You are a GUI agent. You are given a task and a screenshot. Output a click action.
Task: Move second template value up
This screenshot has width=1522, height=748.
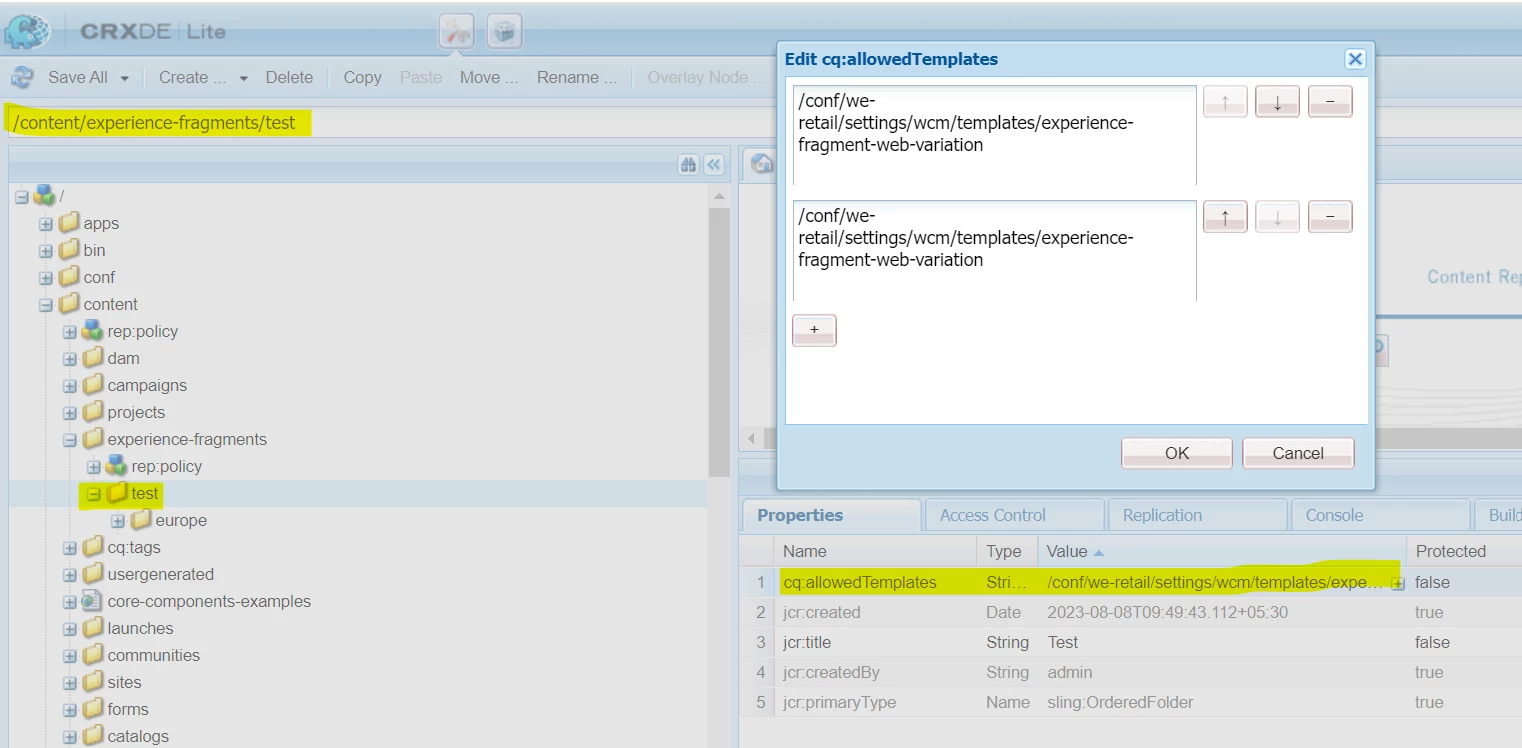point(1225,217)
